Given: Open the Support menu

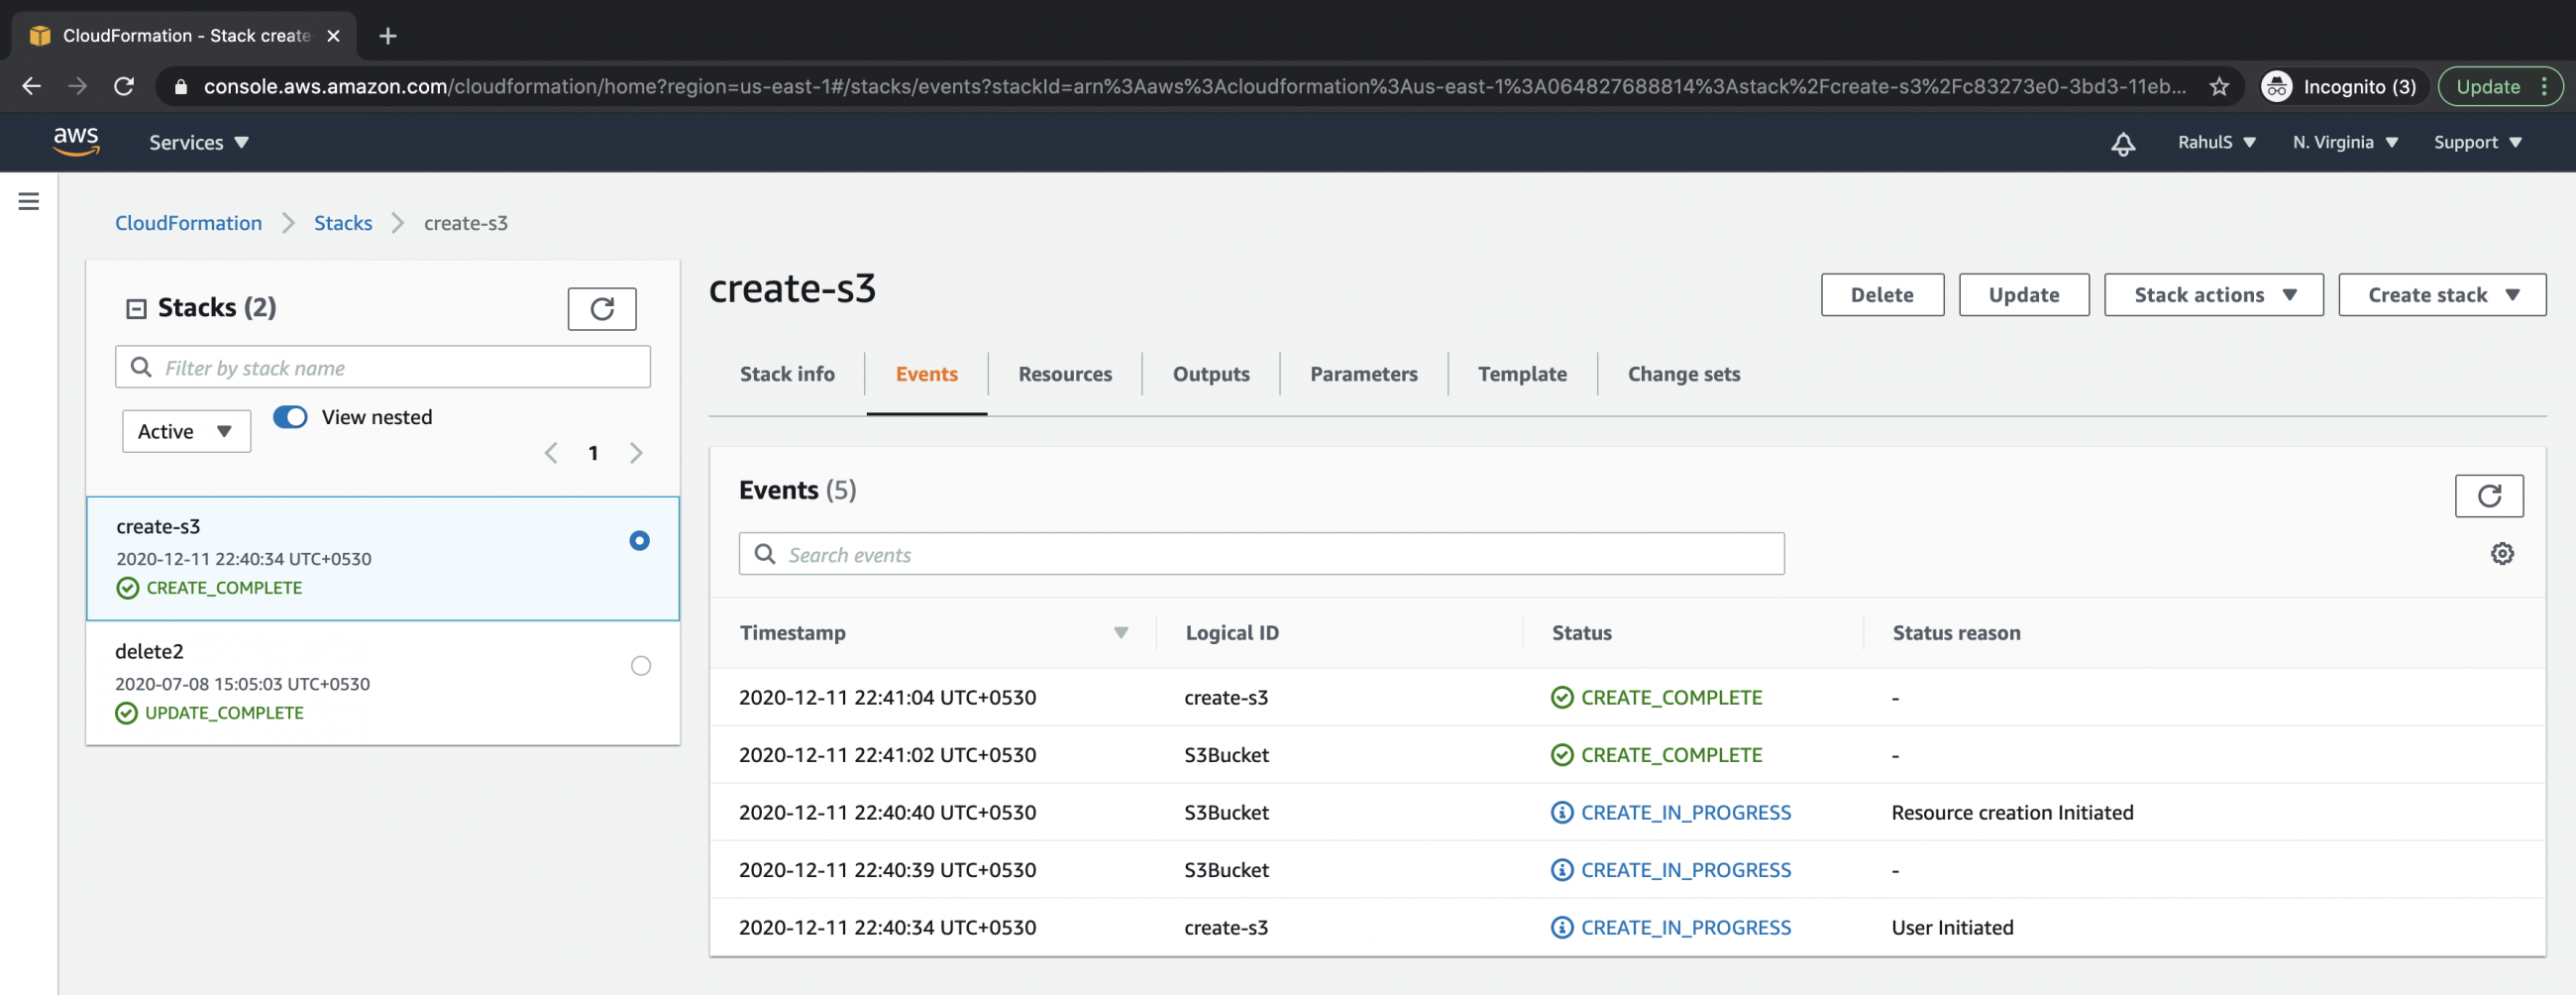Looking at the screenshot, I should click(x=2477, y=142).
